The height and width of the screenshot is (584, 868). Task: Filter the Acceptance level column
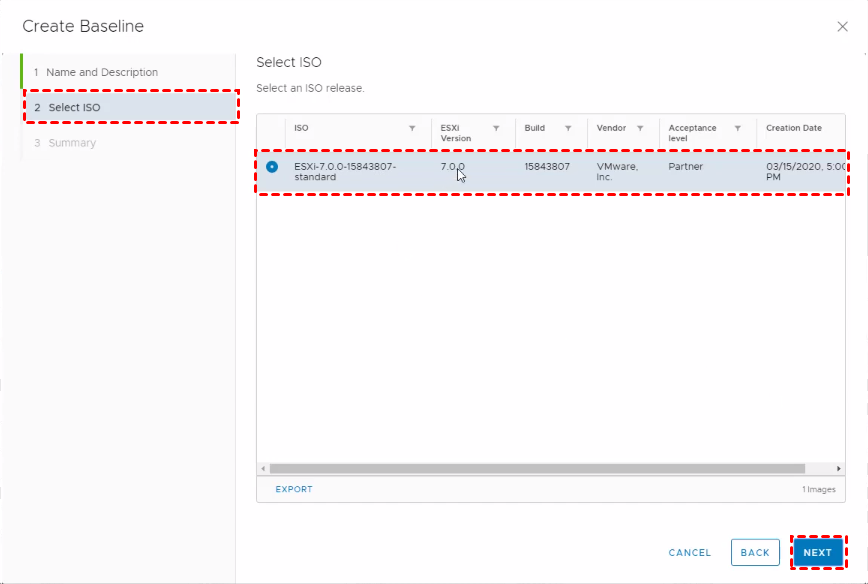pos(737,128)
